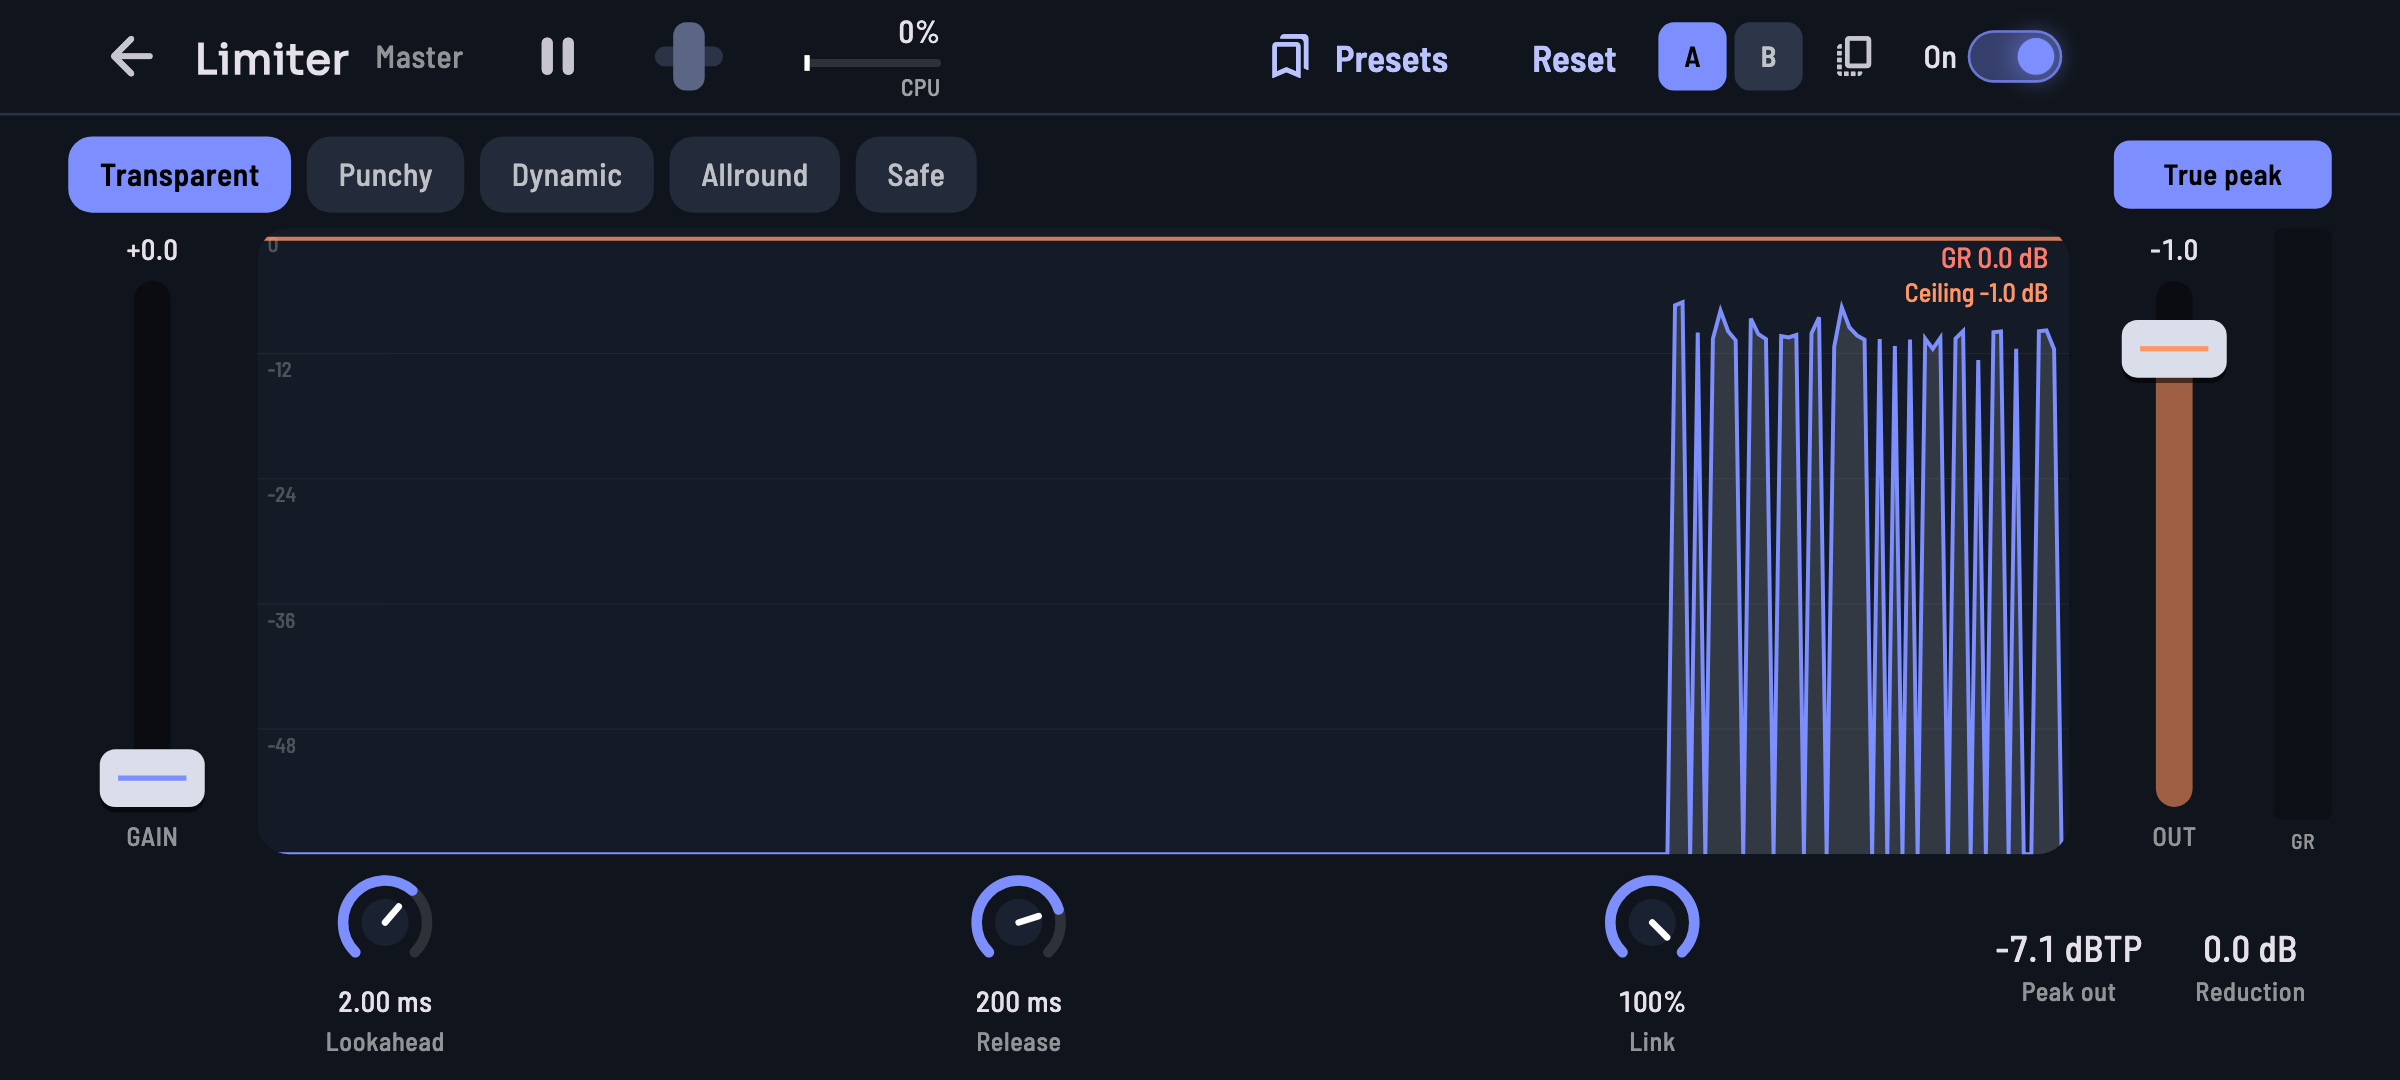Click the OUT ceiling slider handle

click(2174, 349)
